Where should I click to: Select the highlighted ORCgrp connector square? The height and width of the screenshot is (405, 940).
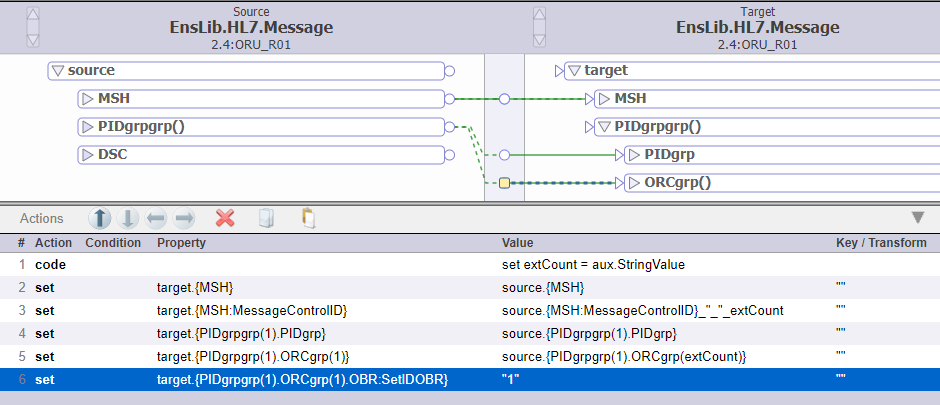click(504, 183)
